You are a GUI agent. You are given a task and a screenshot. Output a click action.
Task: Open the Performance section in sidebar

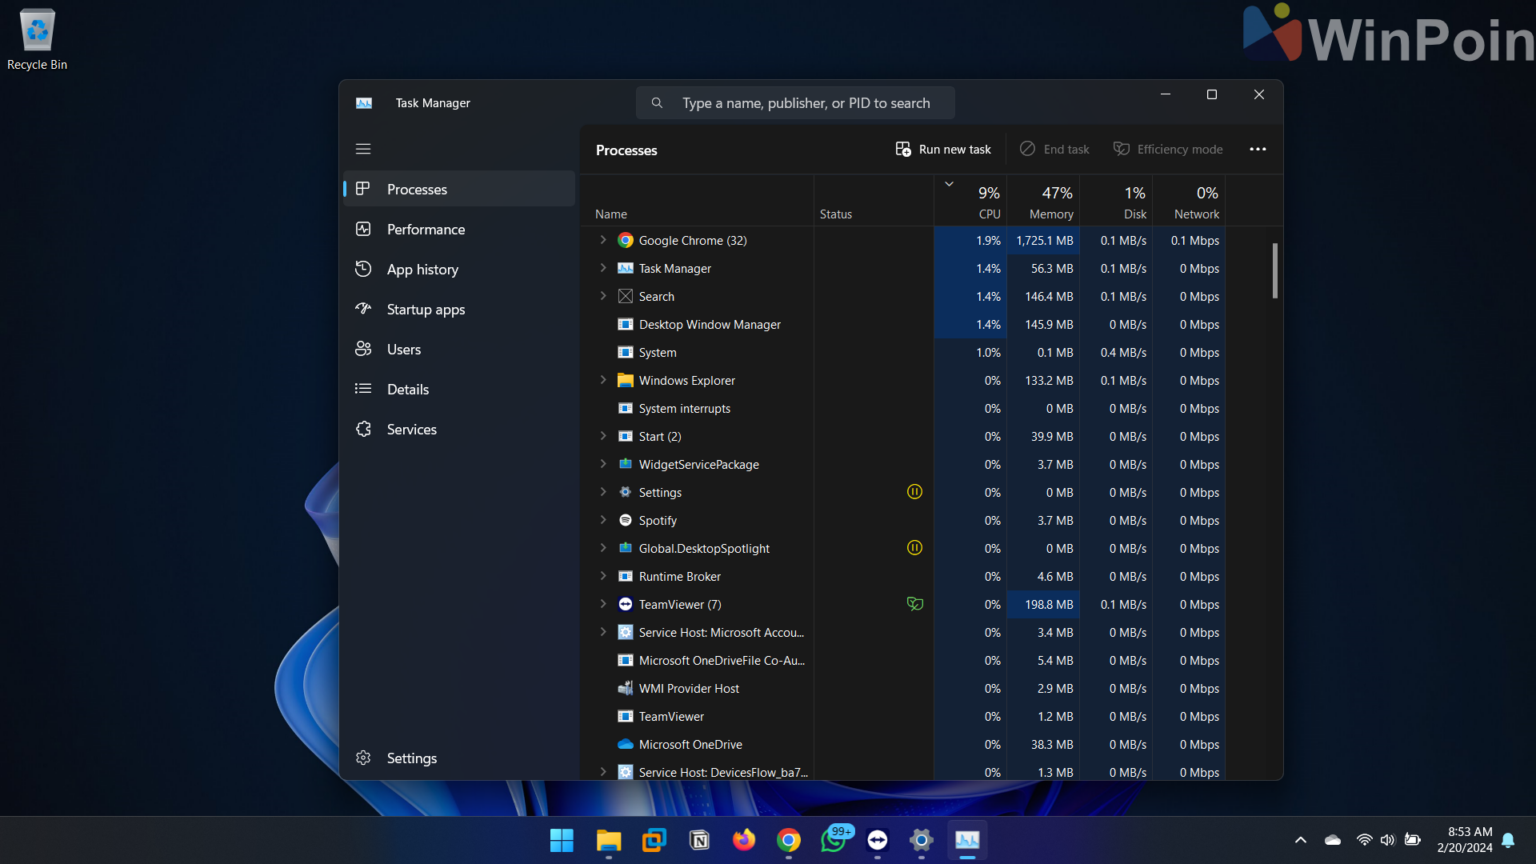[424, 229]
